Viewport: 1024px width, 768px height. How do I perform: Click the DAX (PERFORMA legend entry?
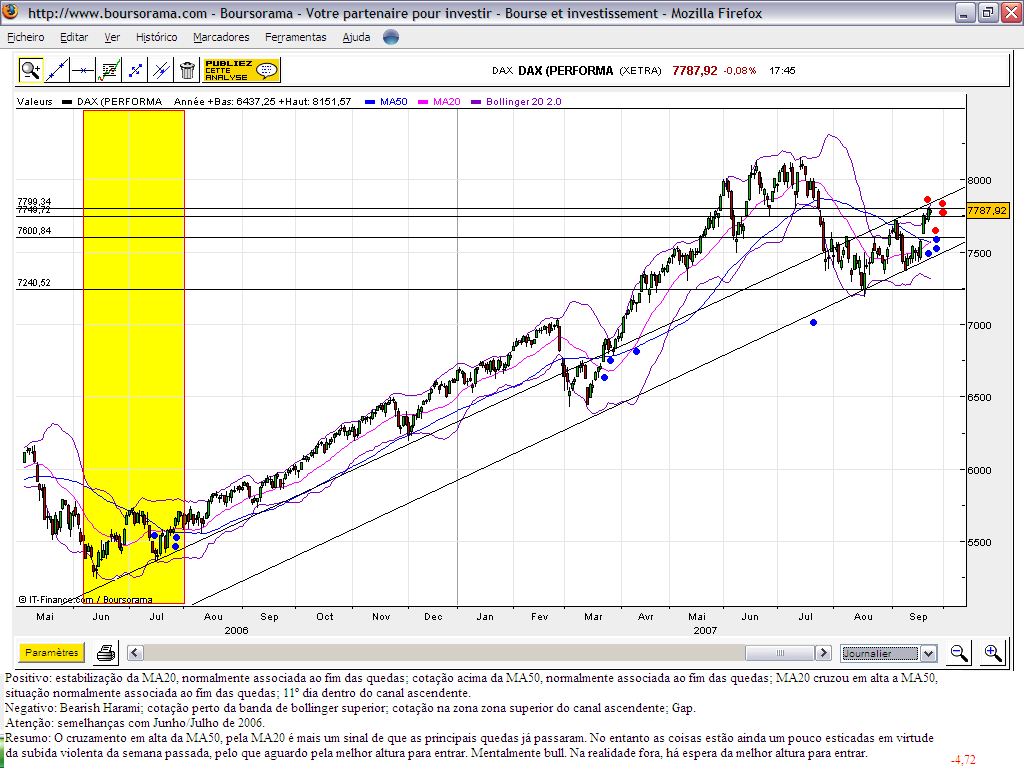[x=120, y=102]
